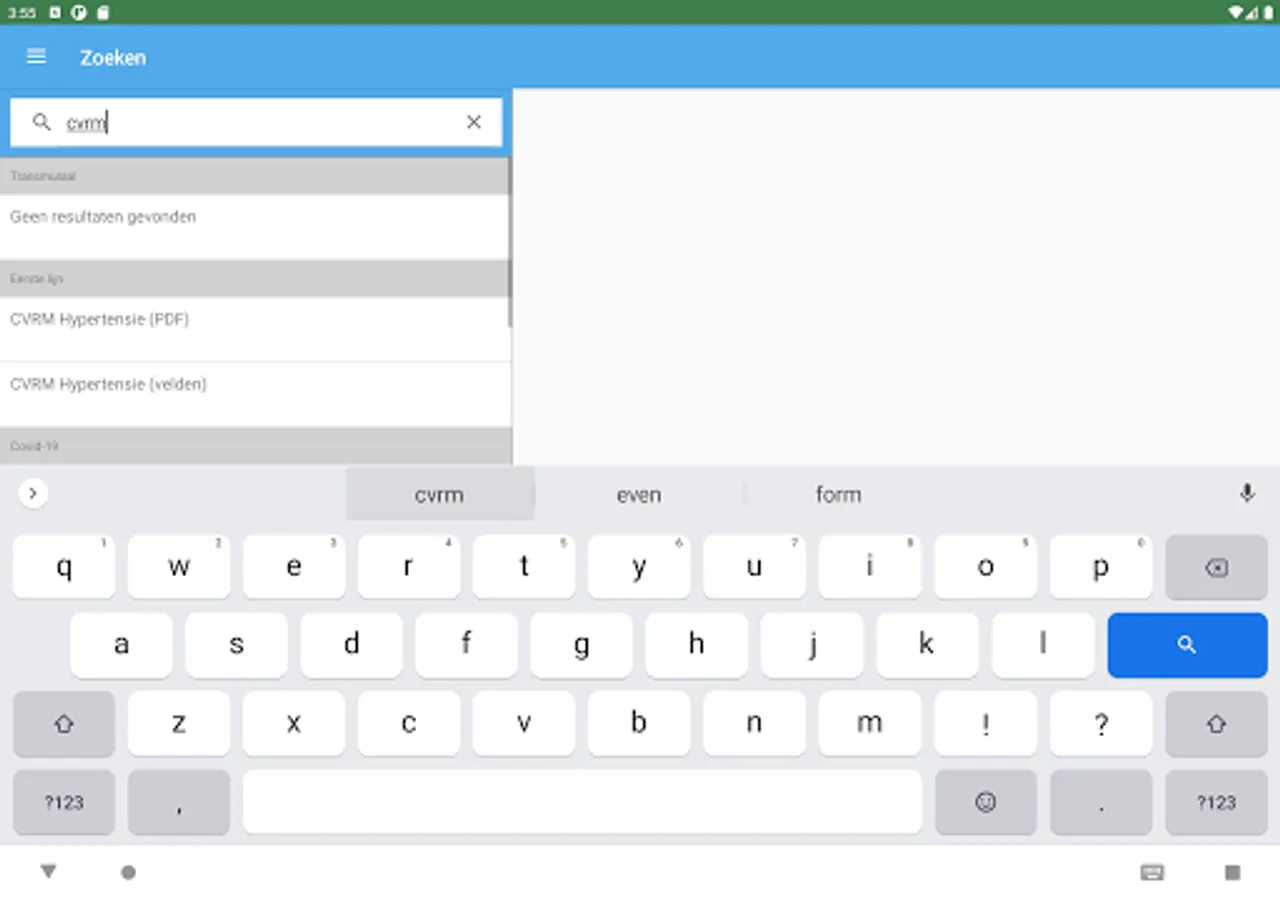Open the emoji keyboard
This screenshot has width=1280, height=900.
[x=986, y=802]
